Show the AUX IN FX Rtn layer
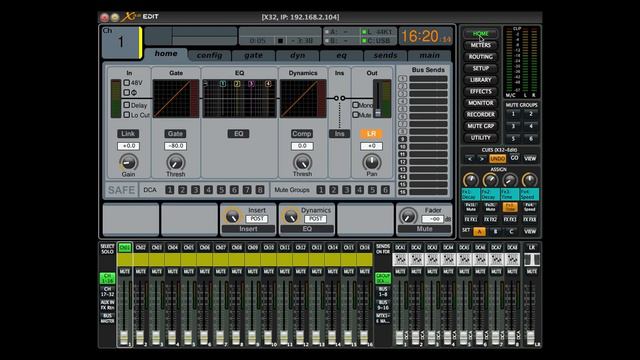 107,304
